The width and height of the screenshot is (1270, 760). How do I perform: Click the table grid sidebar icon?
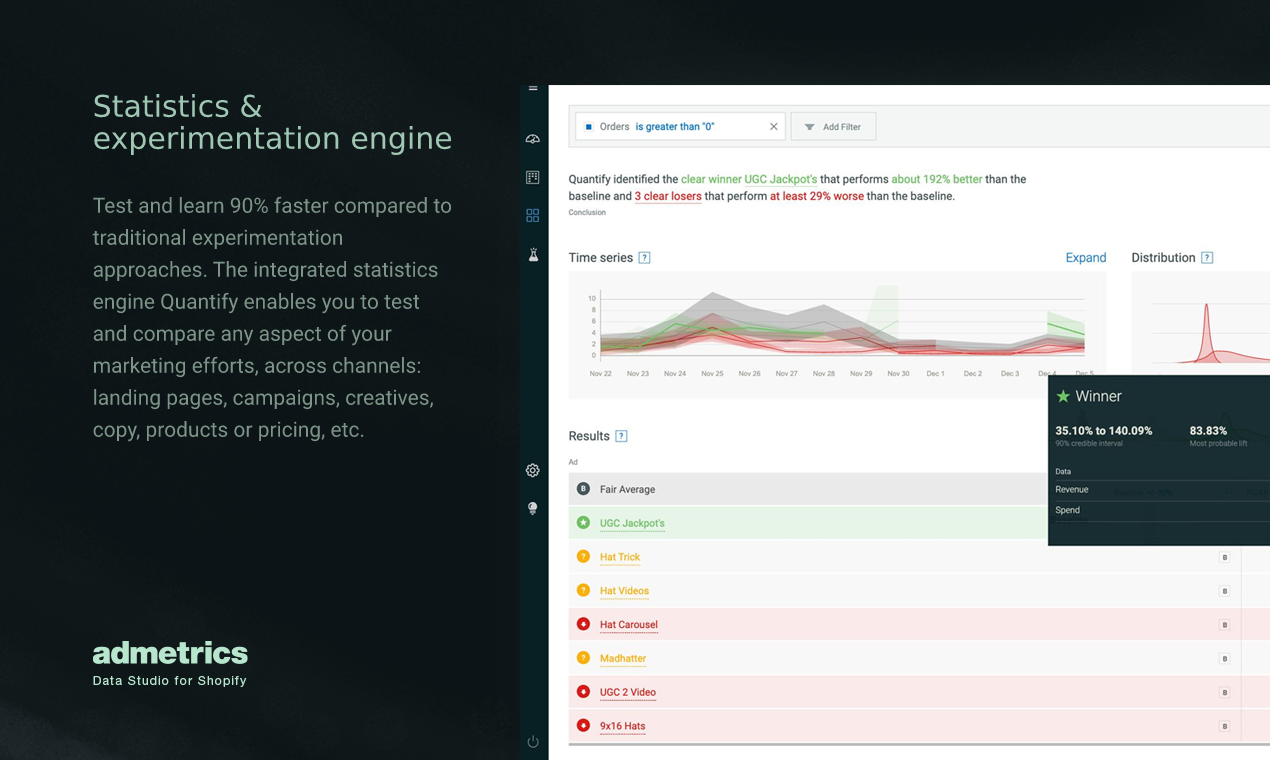click(x=533, y=177)
